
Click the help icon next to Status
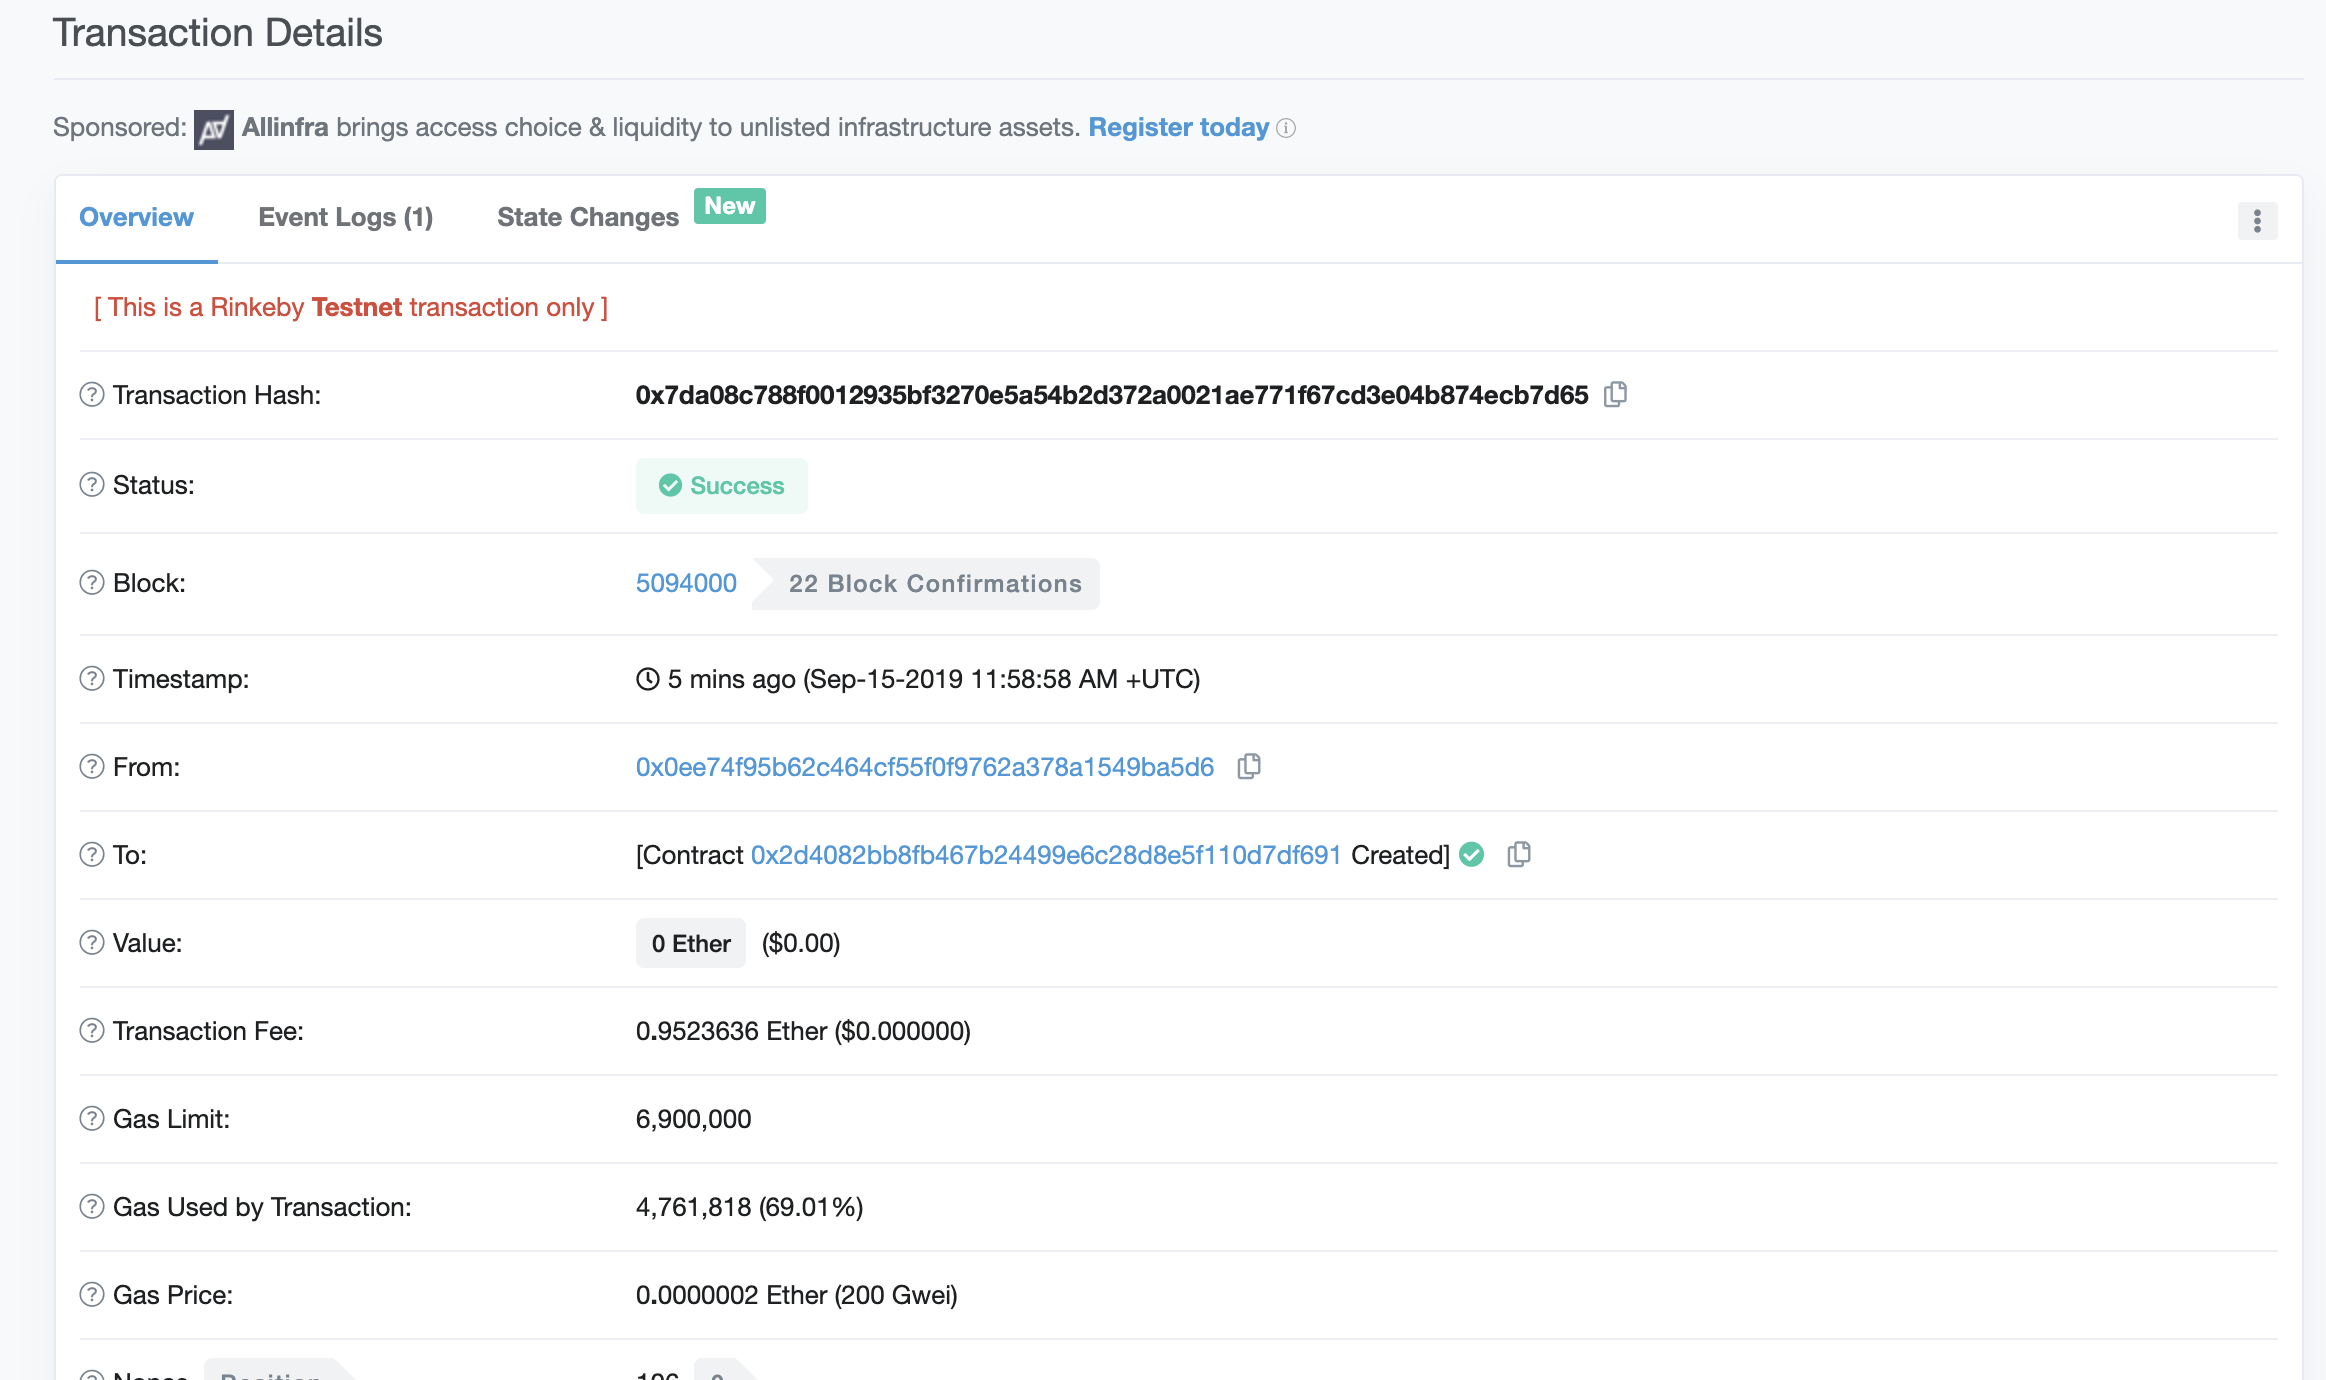click(x=92, y=485)
